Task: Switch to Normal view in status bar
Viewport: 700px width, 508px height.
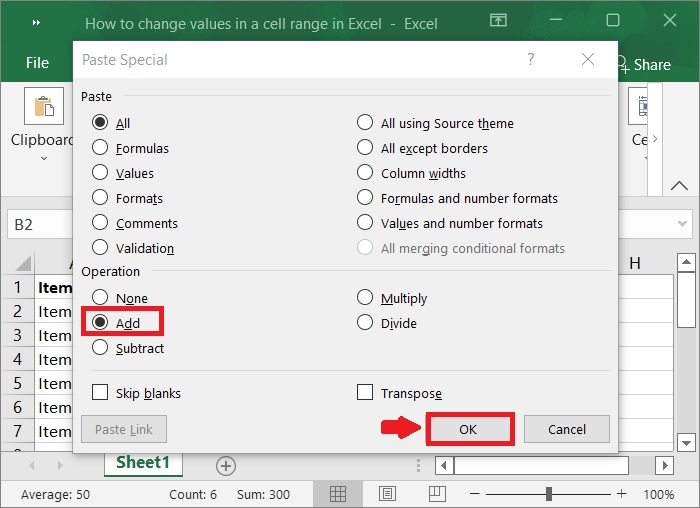Action: point(338,494)
